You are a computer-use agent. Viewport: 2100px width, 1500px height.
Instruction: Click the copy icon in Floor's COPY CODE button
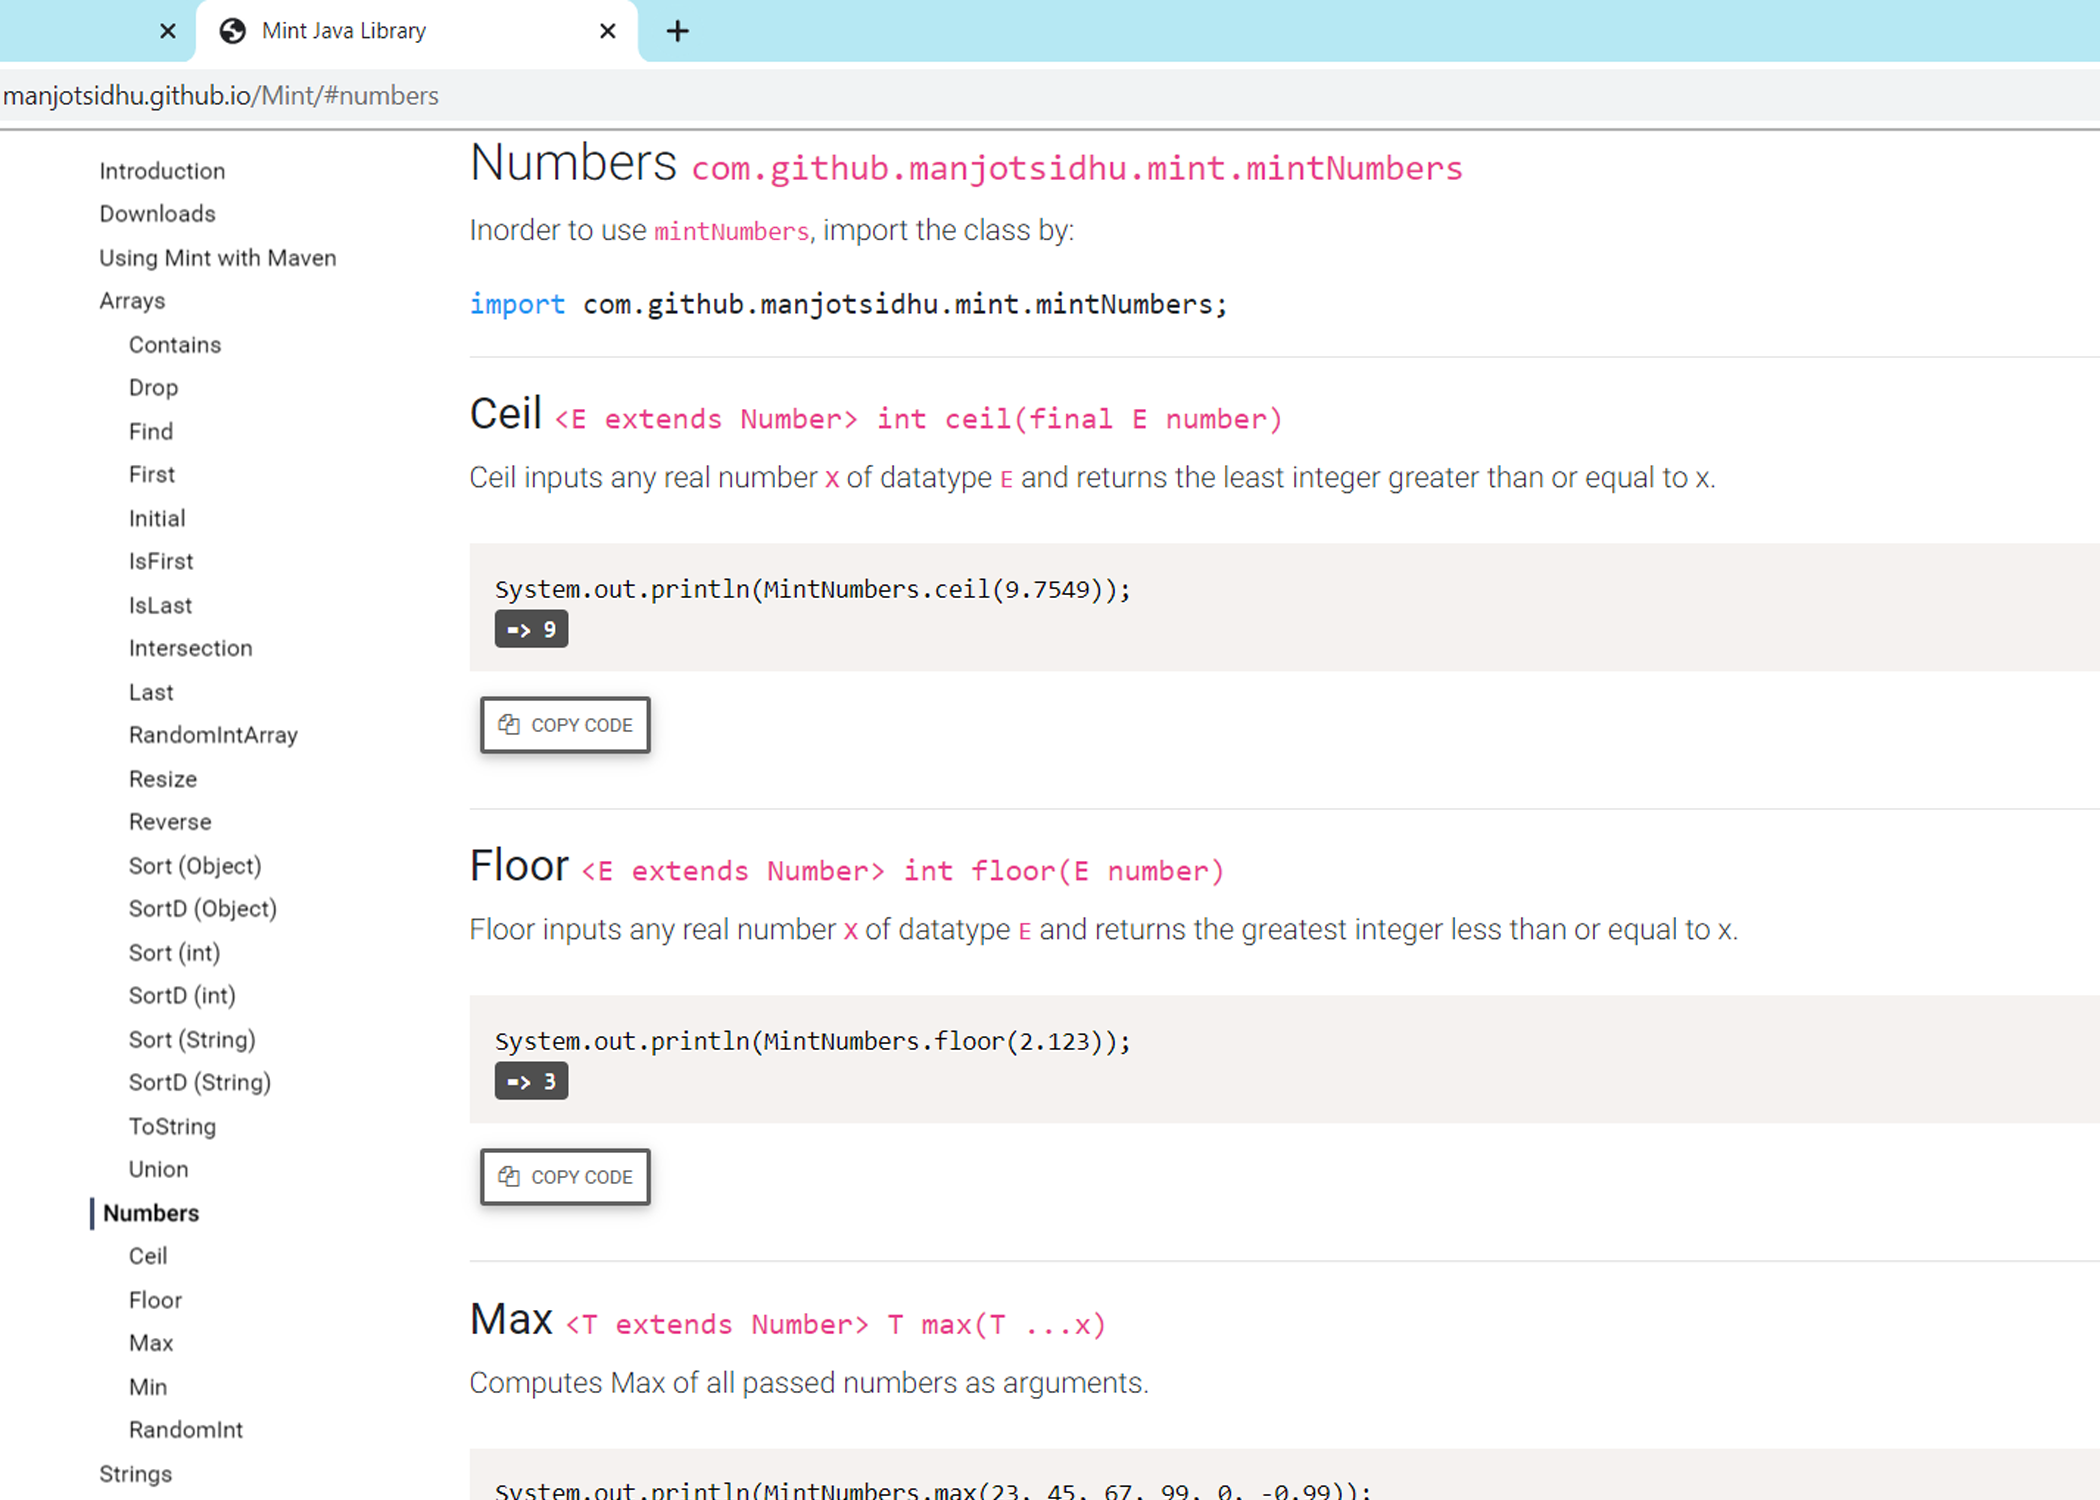coord(509,1176)
